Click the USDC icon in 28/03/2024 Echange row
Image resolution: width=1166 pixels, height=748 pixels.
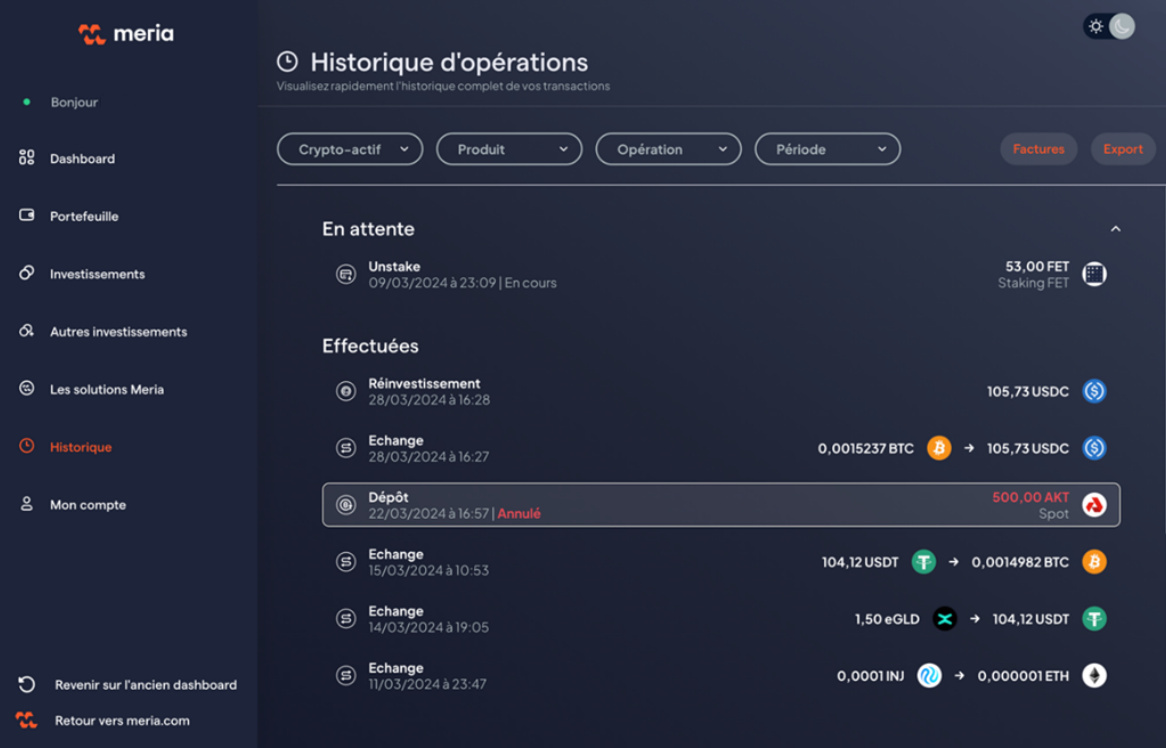click(x=1094, y=448)
